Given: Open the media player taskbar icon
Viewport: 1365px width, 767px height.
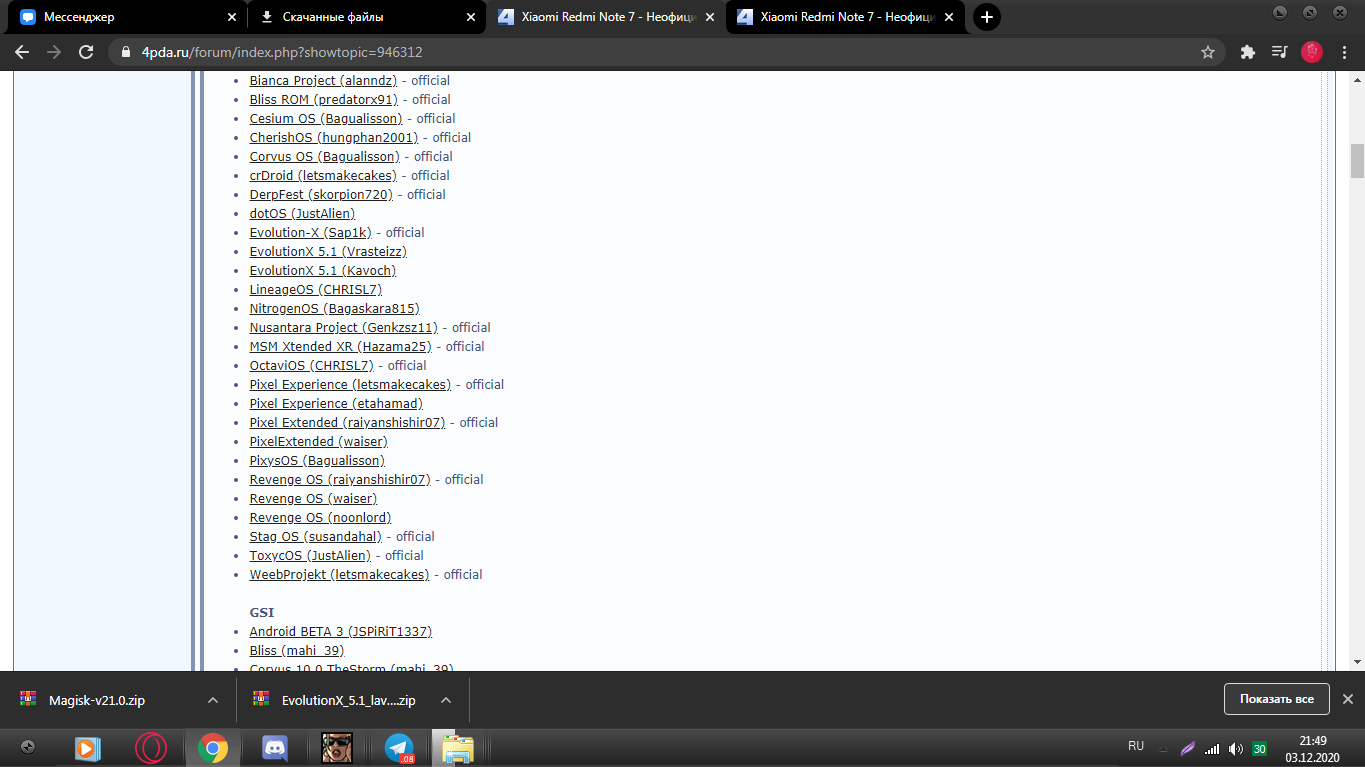Looking at the screenshot, I should pyautogui.click(x=88, y=748).
